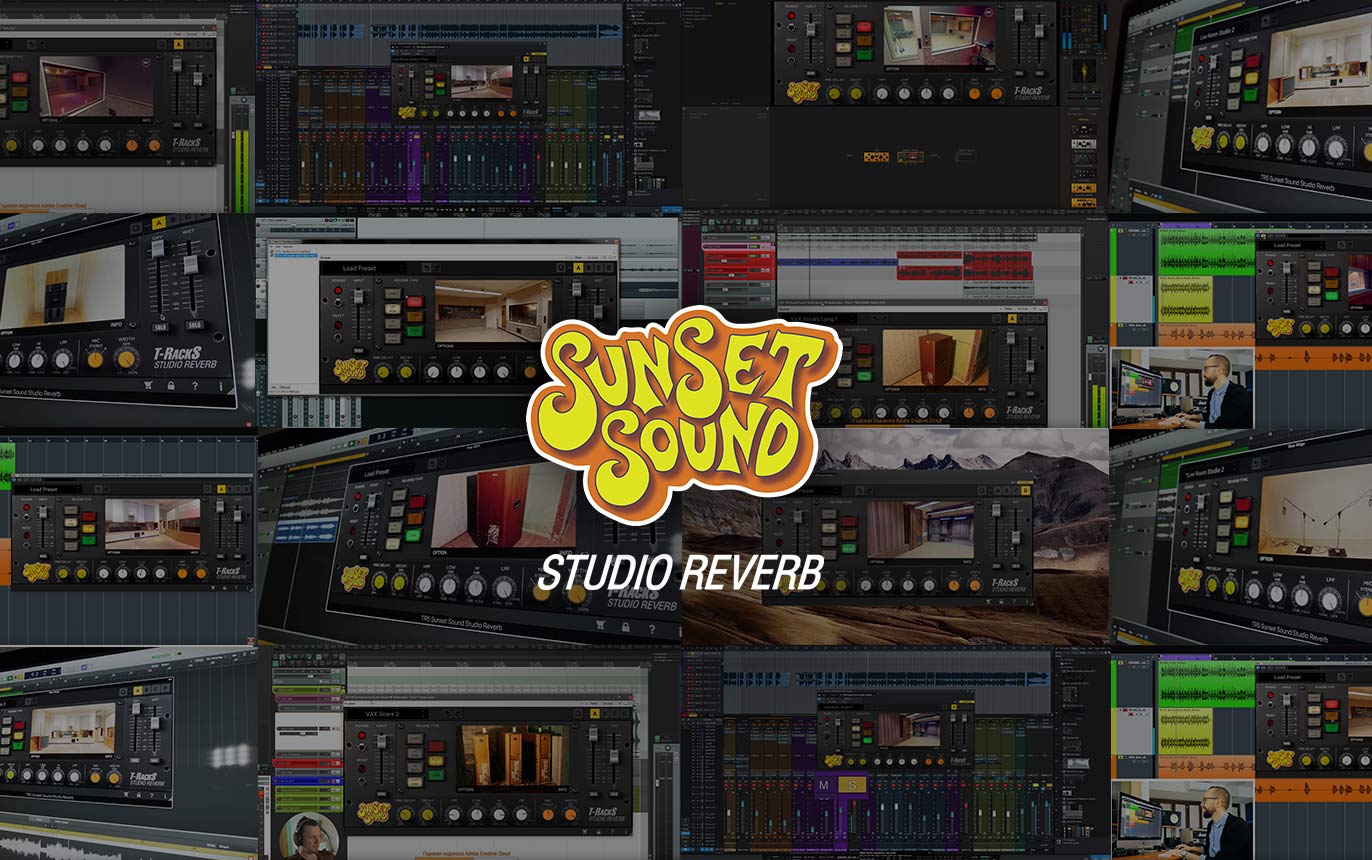Select preset slot A in VAX Snare 2 plugin
1372x860 pixels.
click(595, 714)
